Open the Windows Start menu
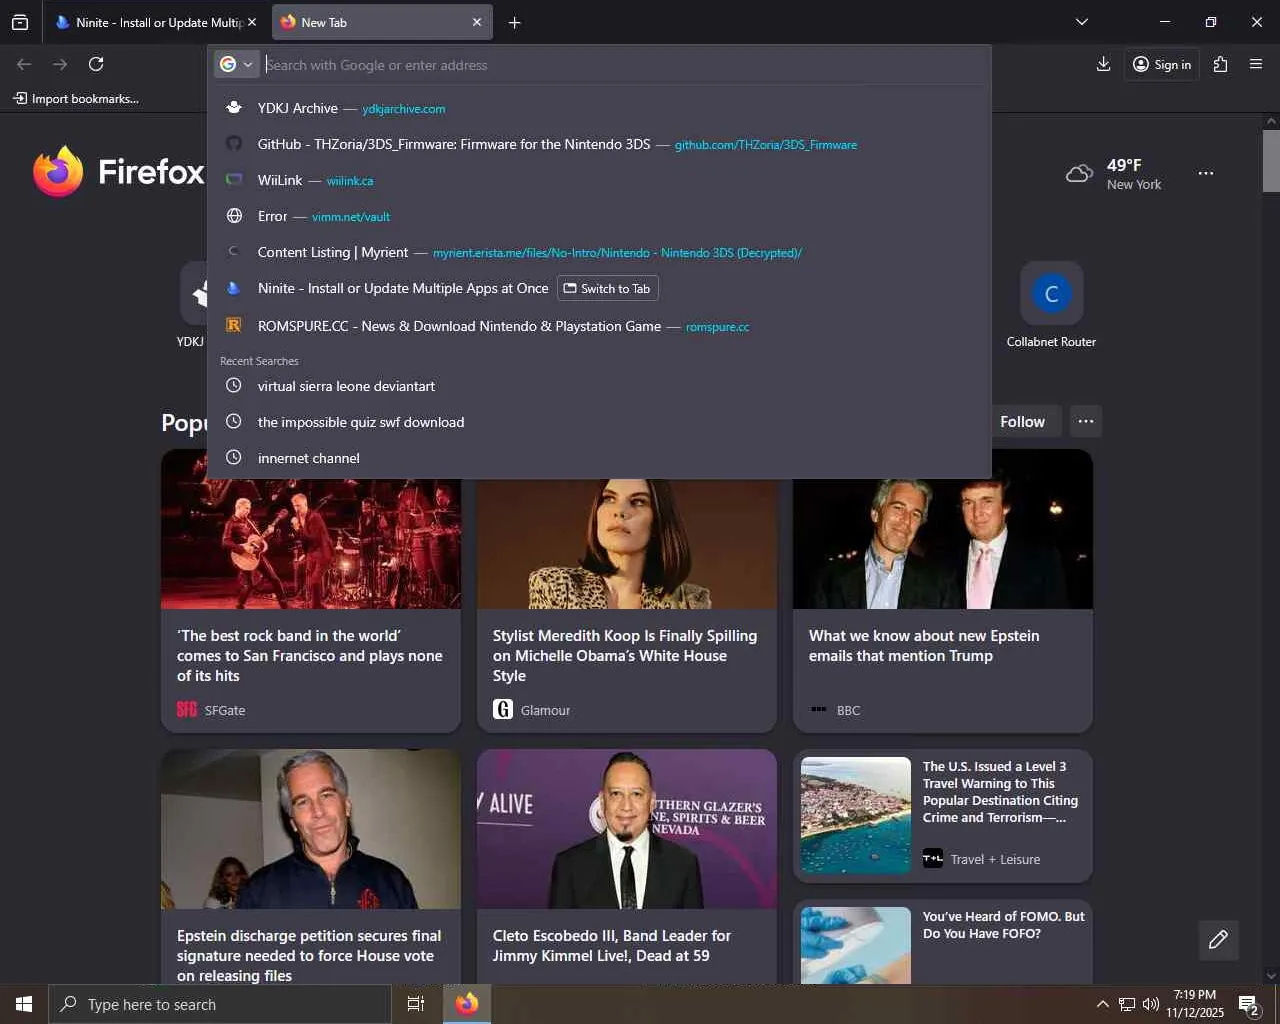 click(x=24, y=1004)
